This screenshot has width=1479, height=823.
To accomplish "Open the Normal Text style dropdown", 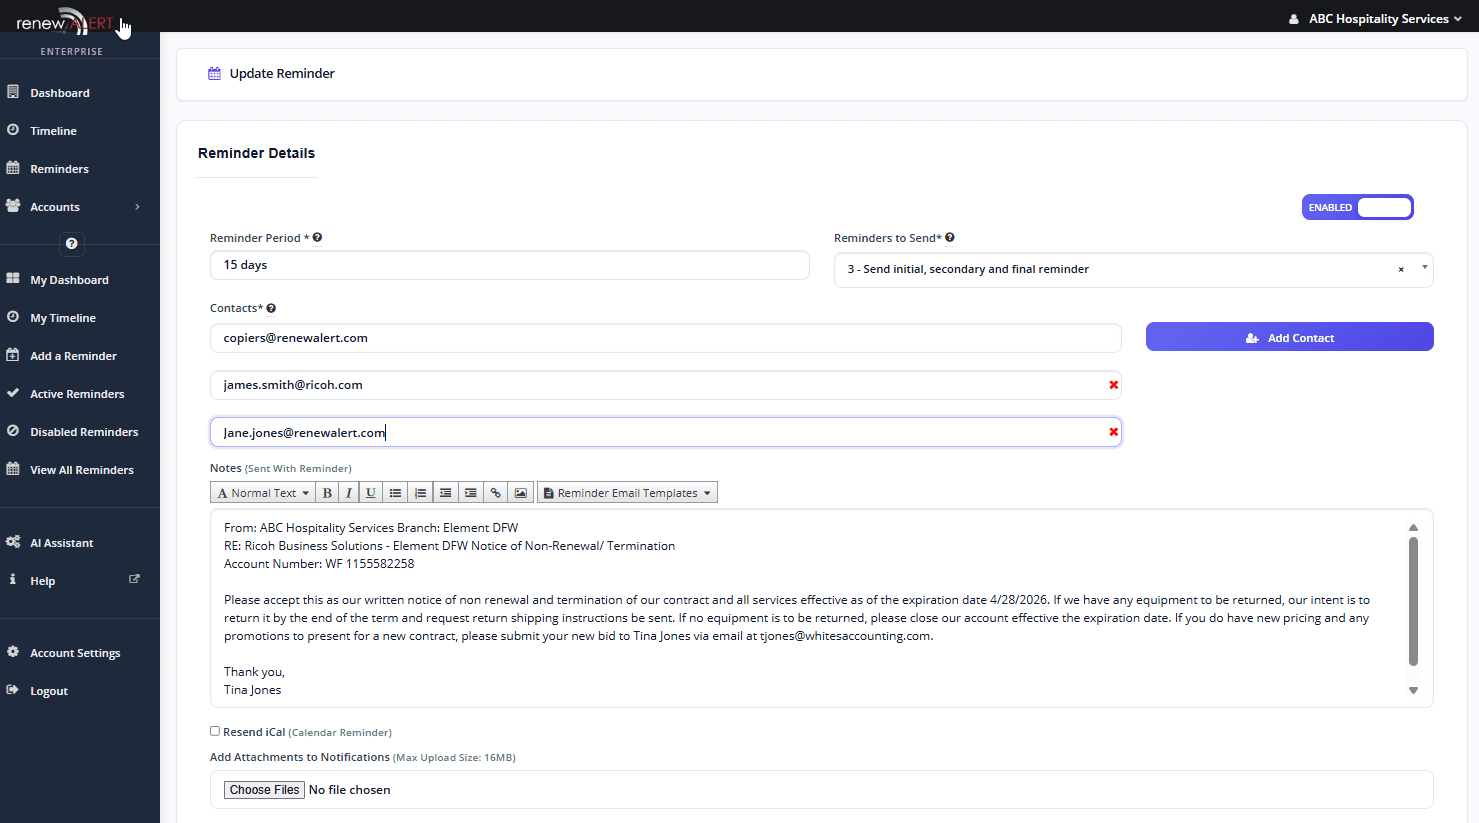I will [x=264, y=493].
